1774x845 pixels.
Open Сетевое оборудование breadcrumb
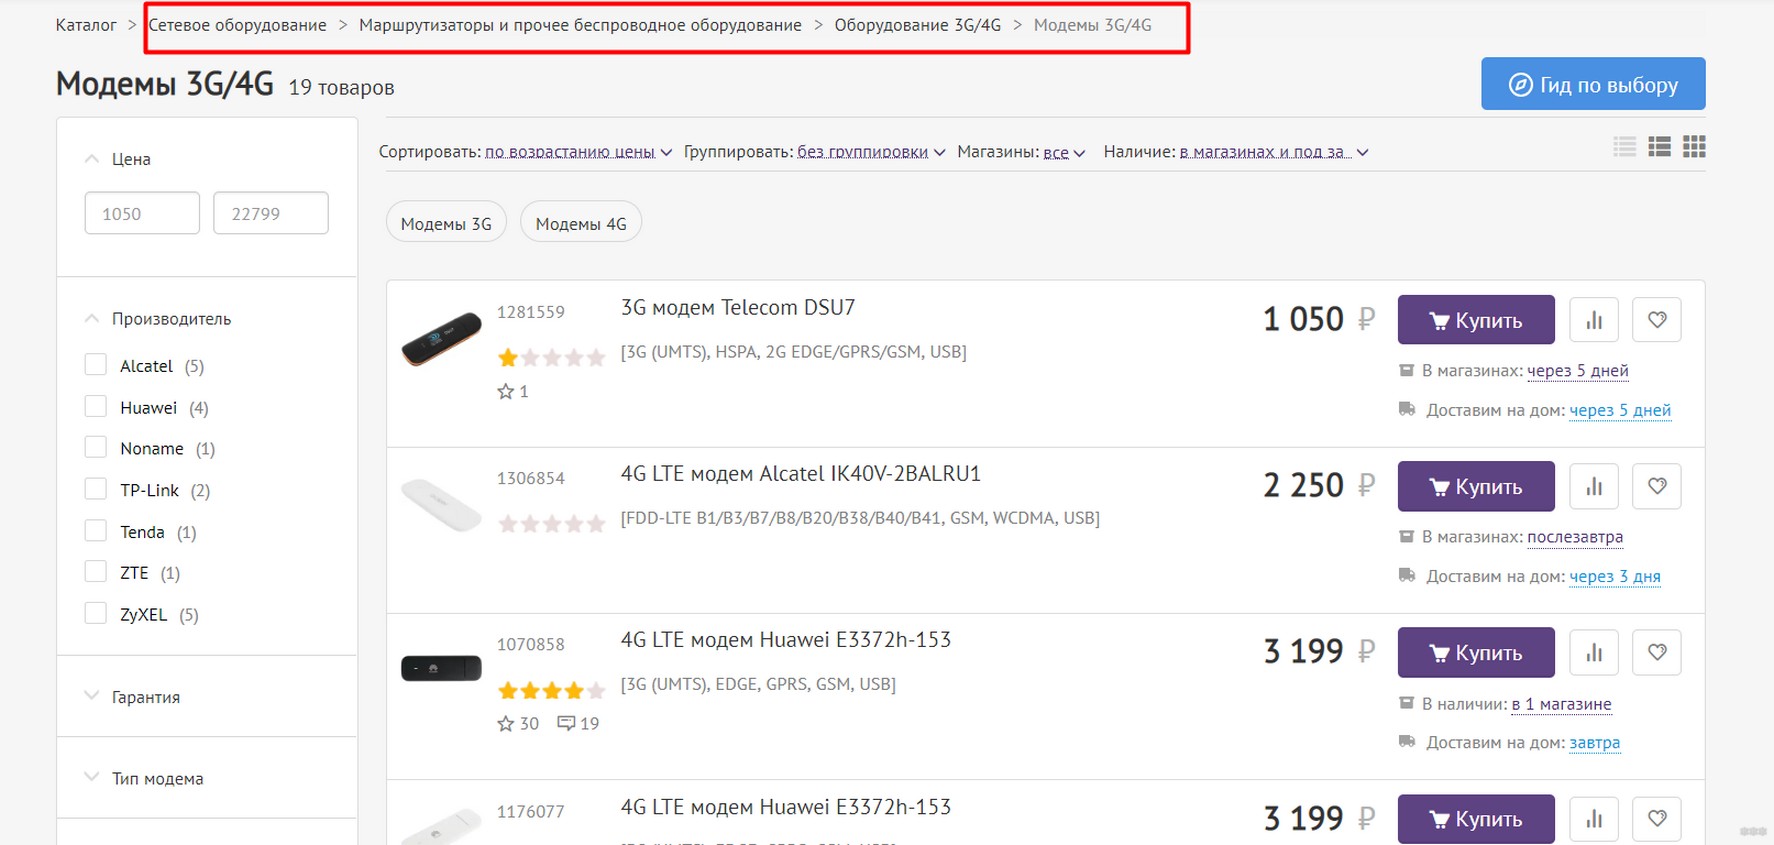[x=238, y=25]
